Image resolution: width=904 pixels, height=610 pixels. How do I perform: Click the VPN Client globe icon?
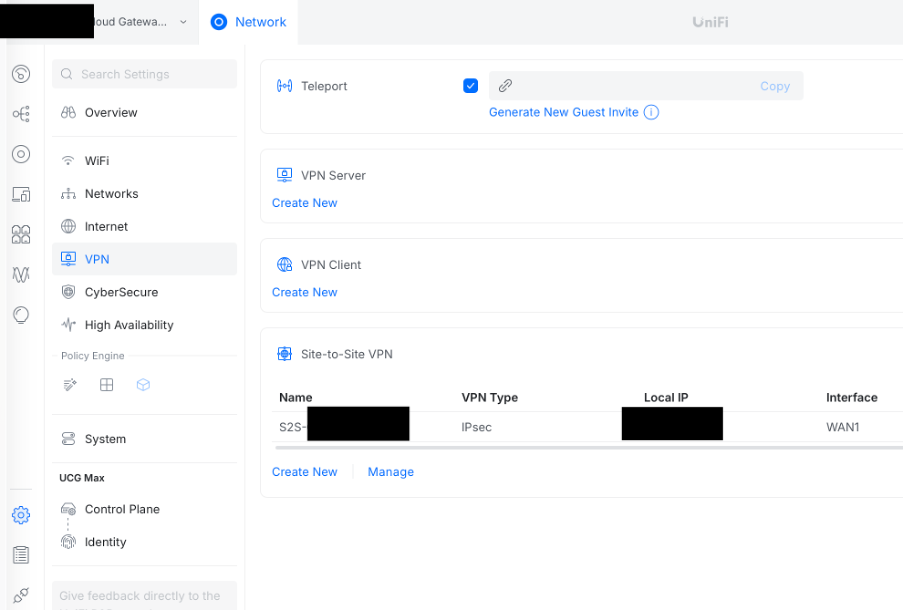coord(284,265)
